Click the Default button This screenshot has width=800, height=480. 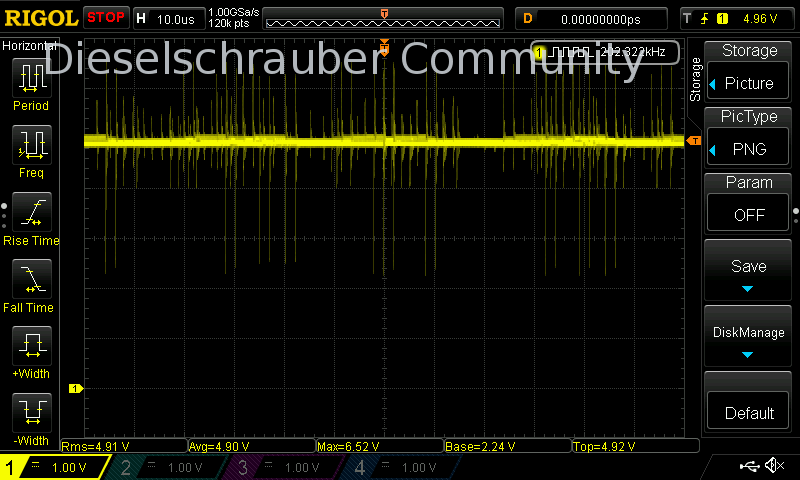(748, 412)
